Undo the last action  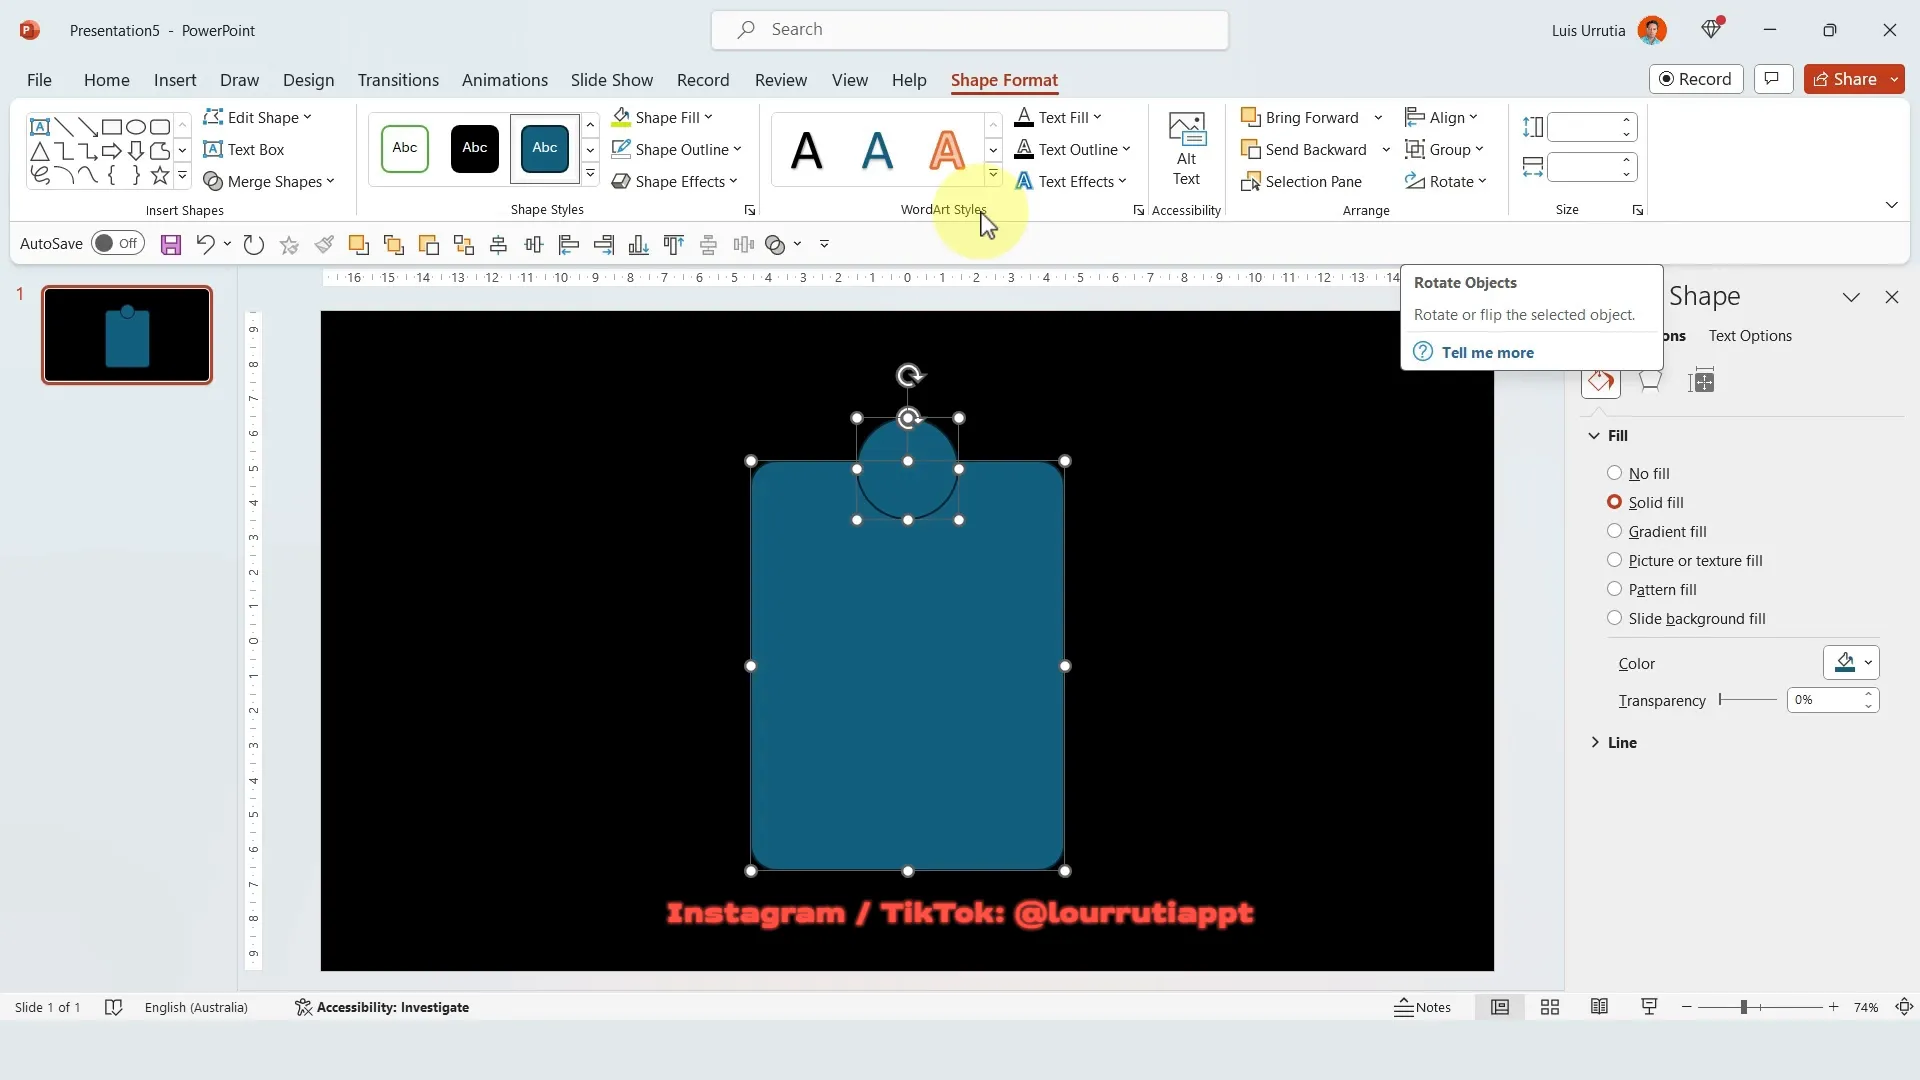pyautogui.click(x=205, y=244)
